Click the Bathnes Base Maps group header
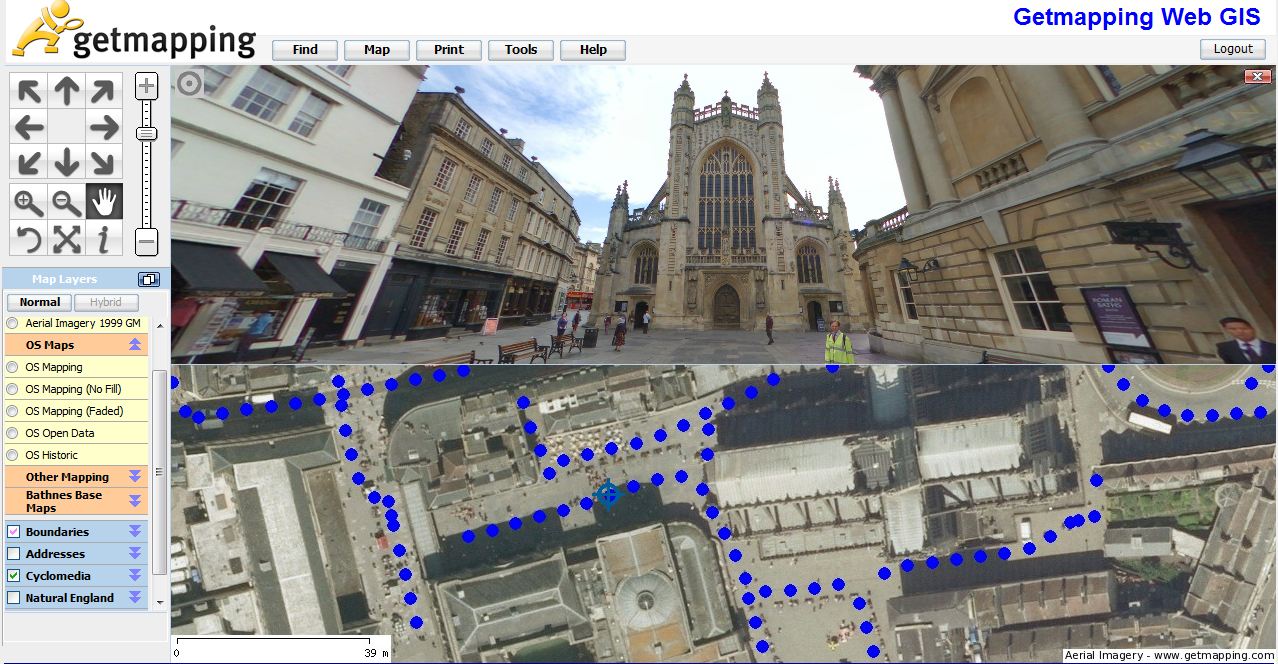The height and width of the screenshot is (664, 1278). click(x=75, y=501)
